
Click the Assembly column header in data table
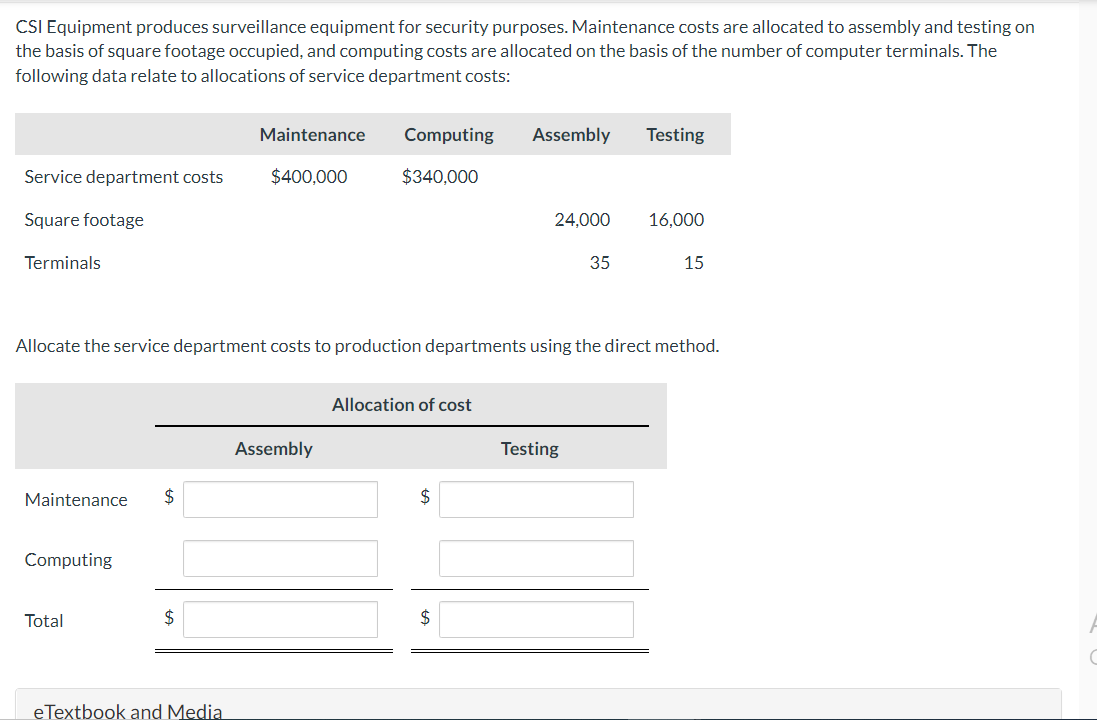pyautogui.click(x=571, y=134)
